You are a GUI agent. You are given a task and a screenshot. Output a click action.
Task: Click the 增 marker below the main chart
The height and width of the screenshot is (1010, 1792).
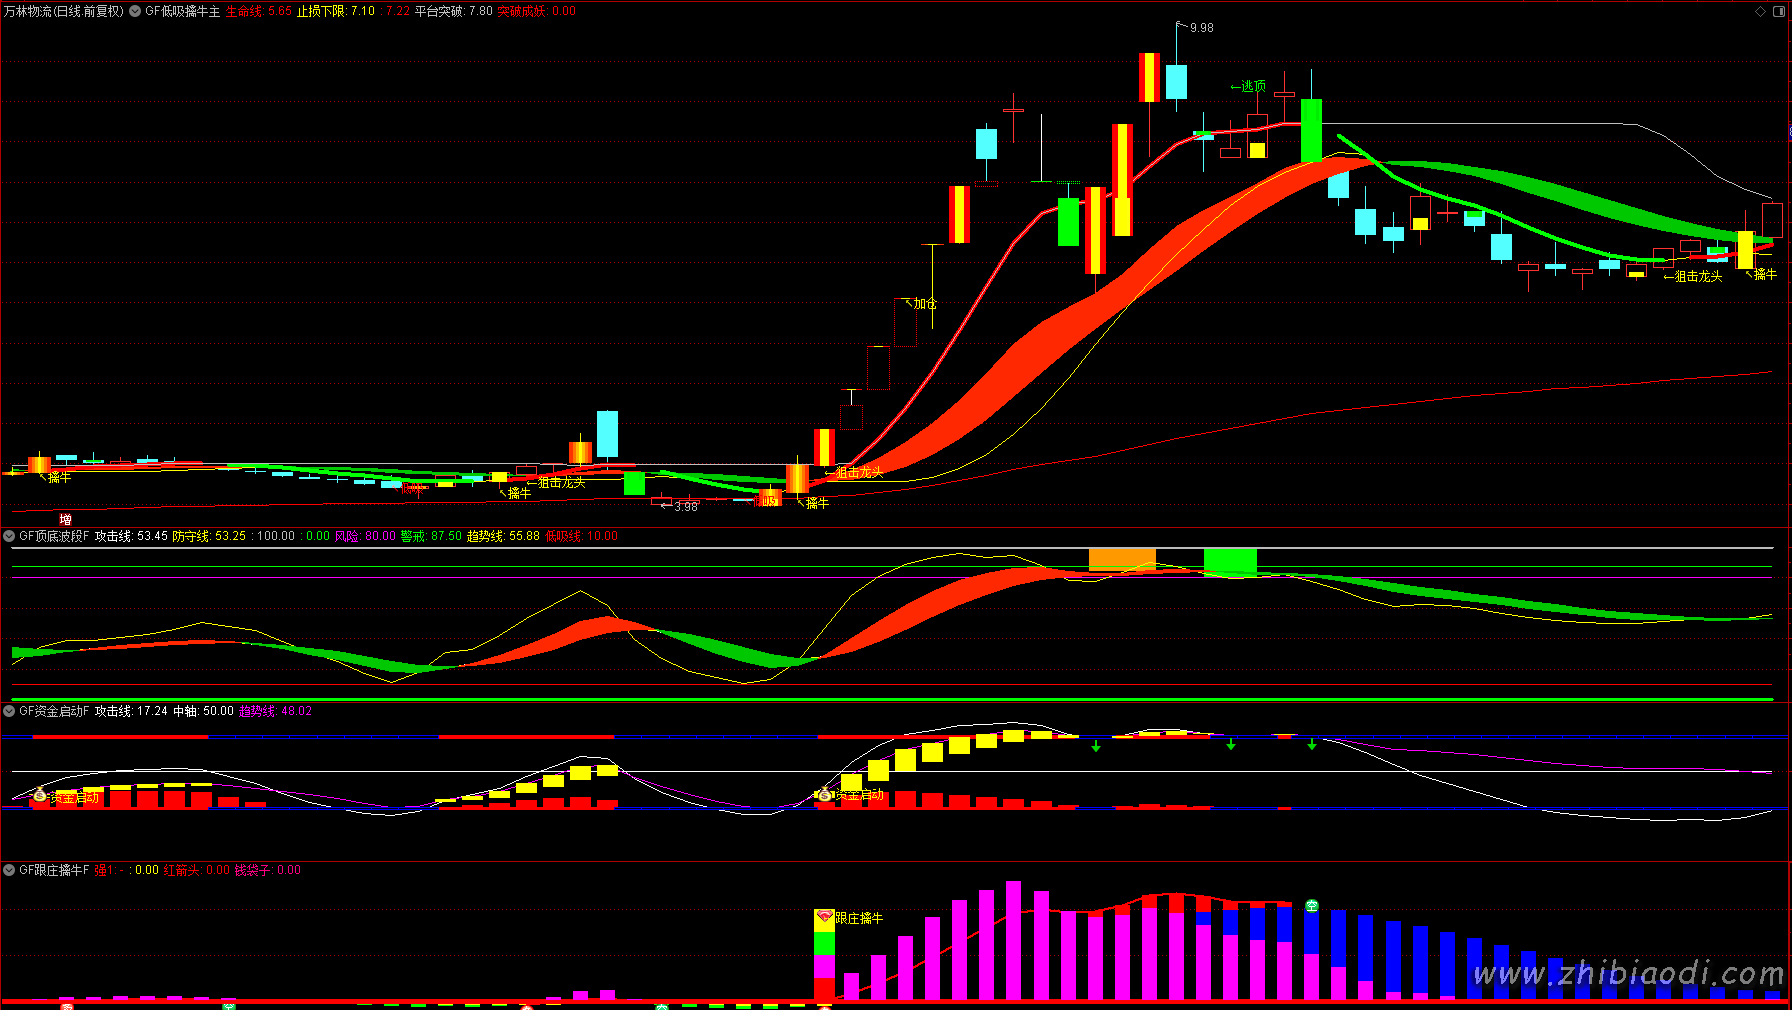tap(65, 519)
